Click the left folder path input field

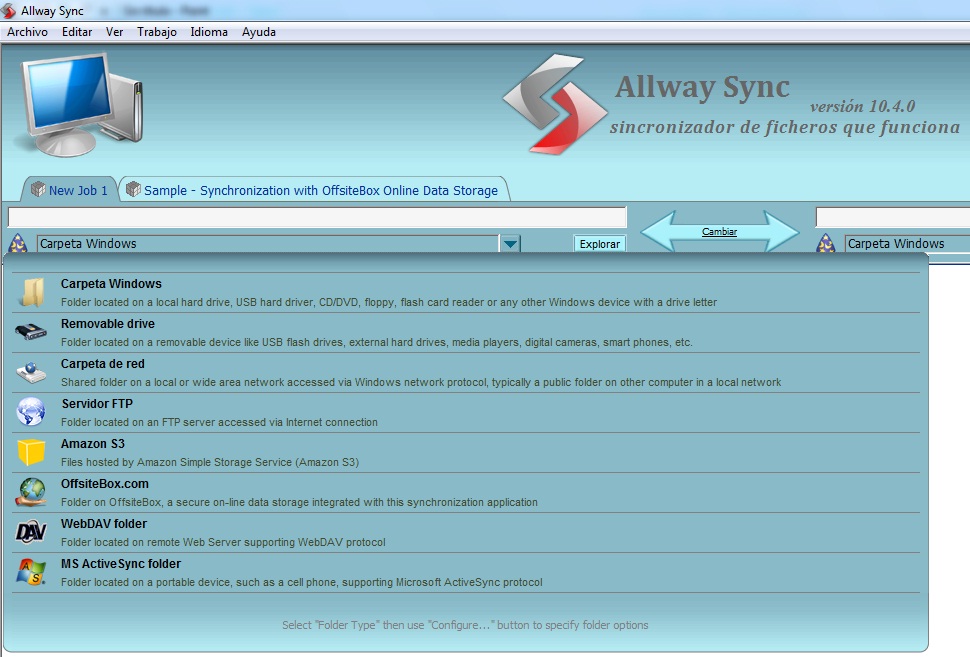coord(317,218)
